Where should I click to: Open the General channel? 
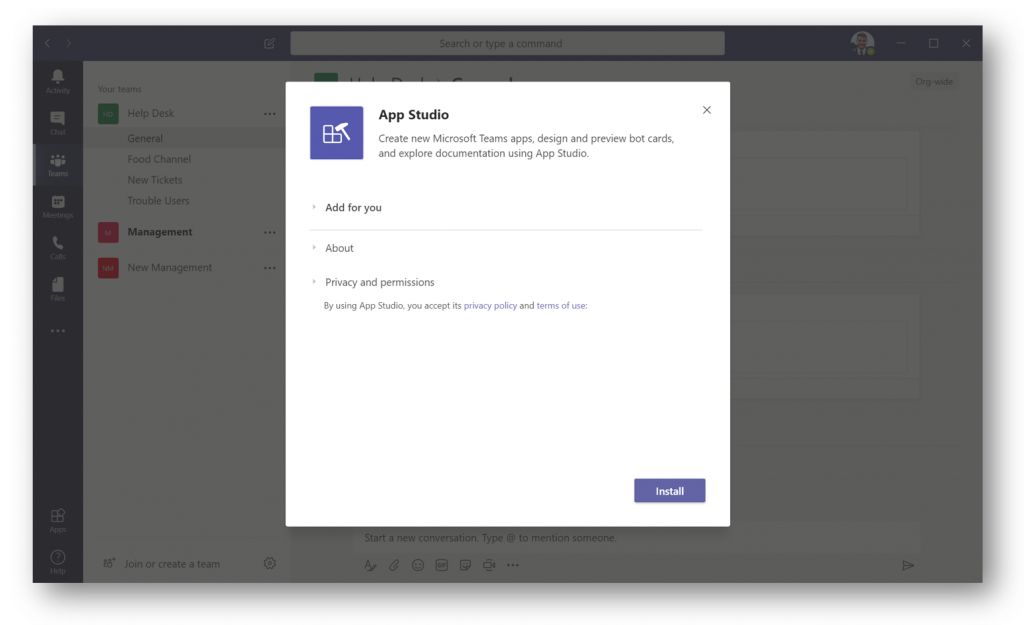point(145,138)
